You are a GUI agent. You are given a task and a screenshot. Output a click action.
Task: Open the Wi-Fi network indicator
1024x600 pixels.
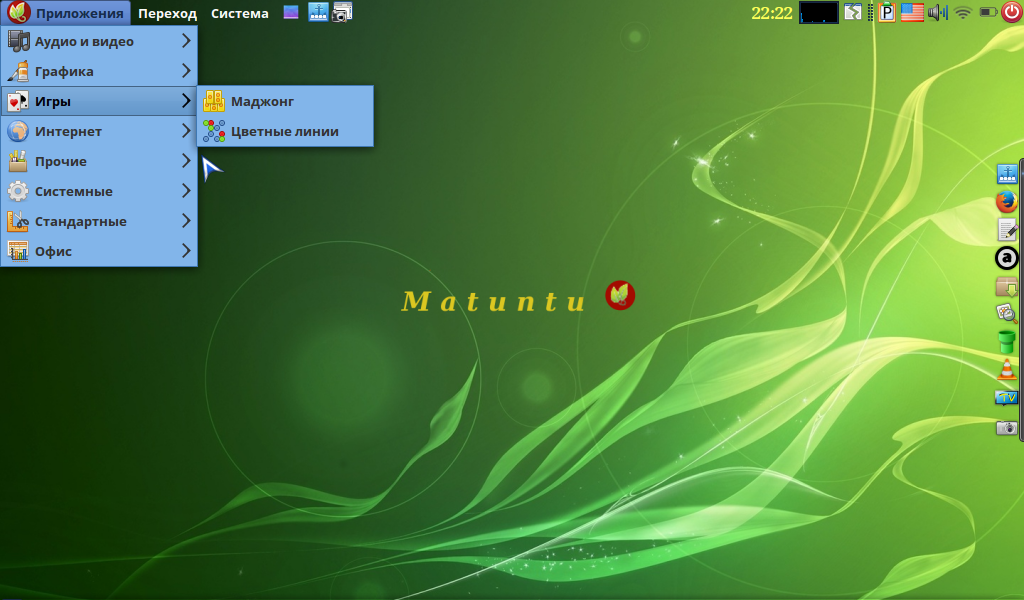click(962, 13)
